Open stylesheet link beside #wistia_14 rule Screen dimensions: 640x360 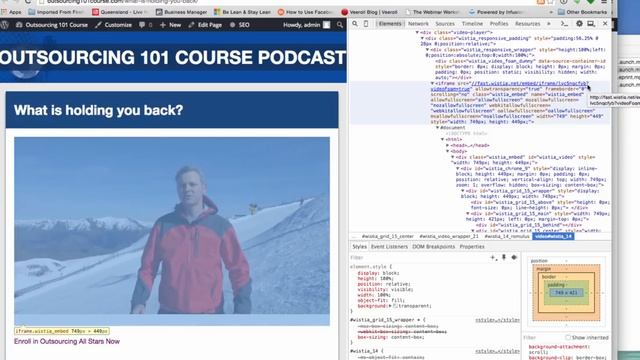[498, 351]
